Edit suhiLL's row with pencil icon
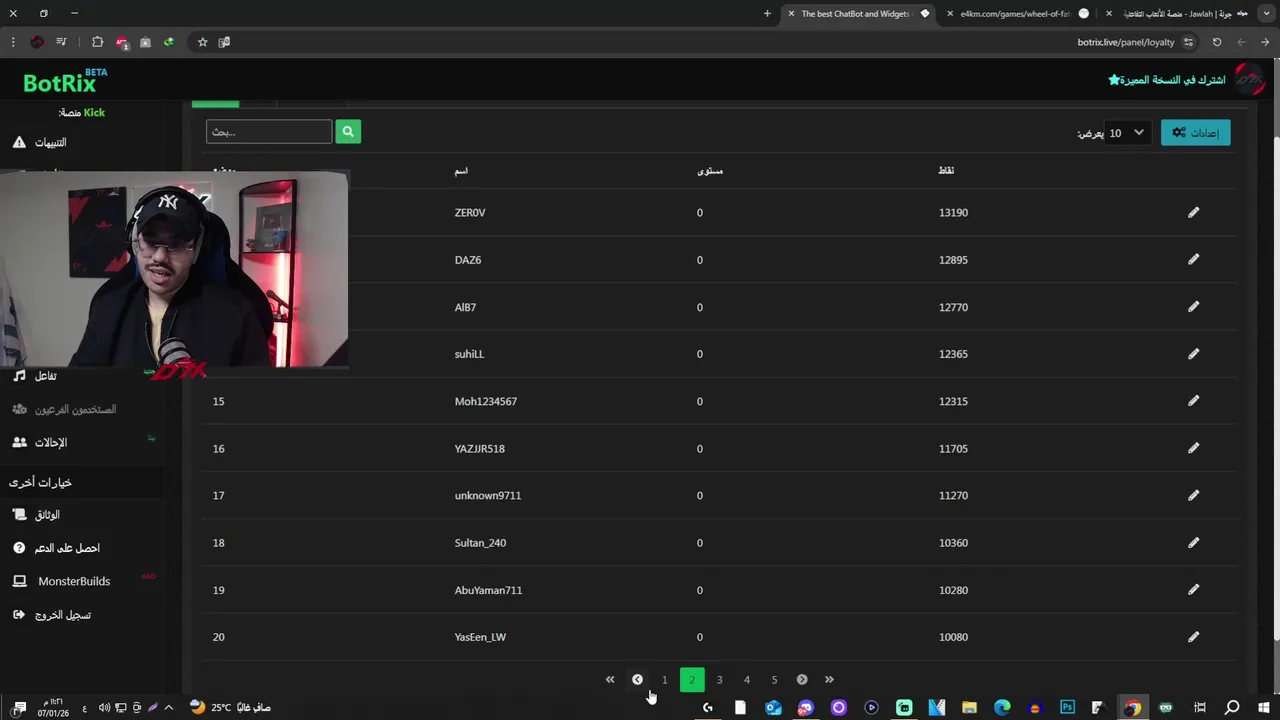The image size is (1280, 720). click(1193, 354)
